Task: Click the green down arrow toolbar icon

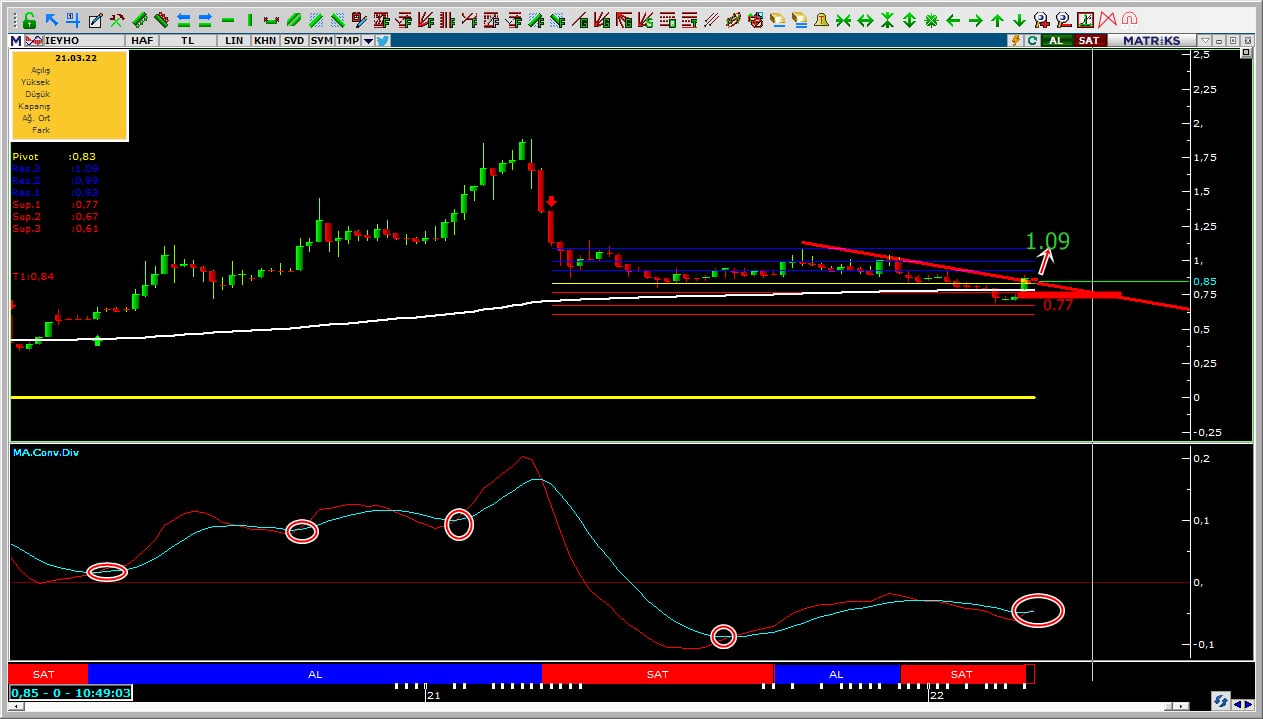Action: (x=1019, y=20)
